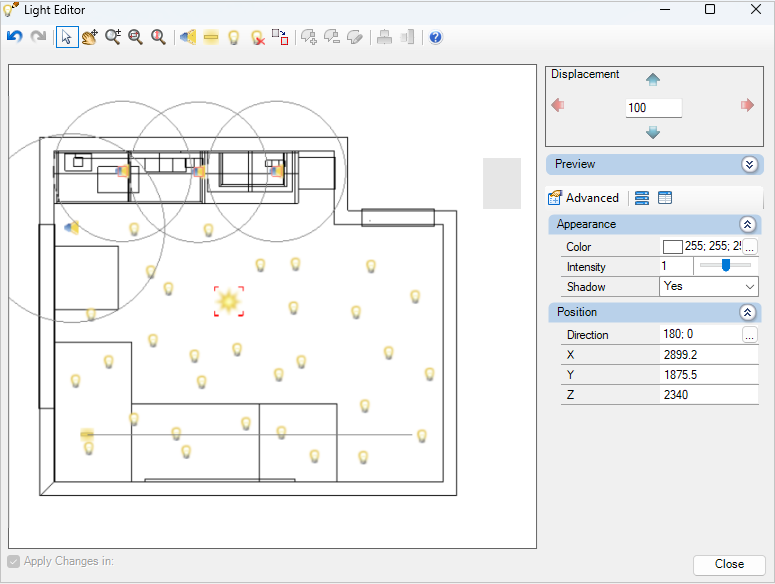Open the Shadow dropdown
The image size is (775, 584).
749,287
